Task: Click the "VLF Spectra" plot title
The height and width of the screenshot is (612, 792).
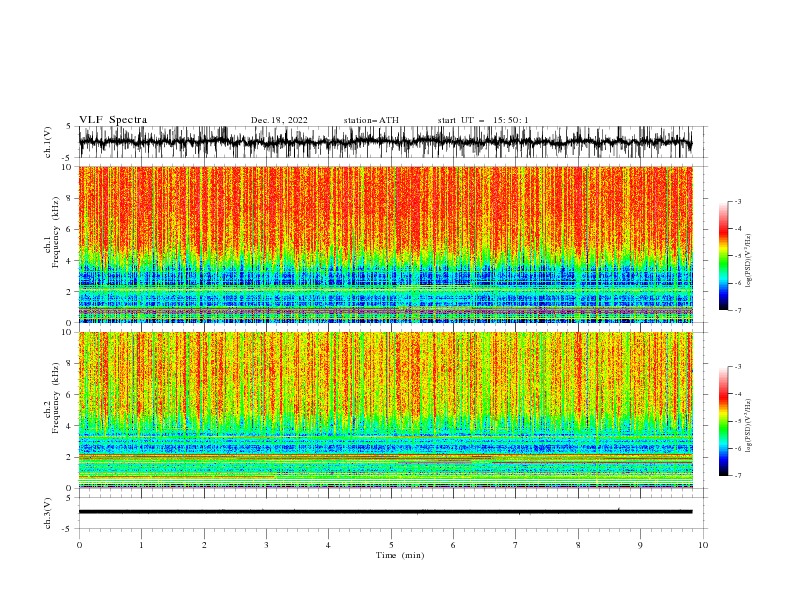Action: click(x=113, y=120)
